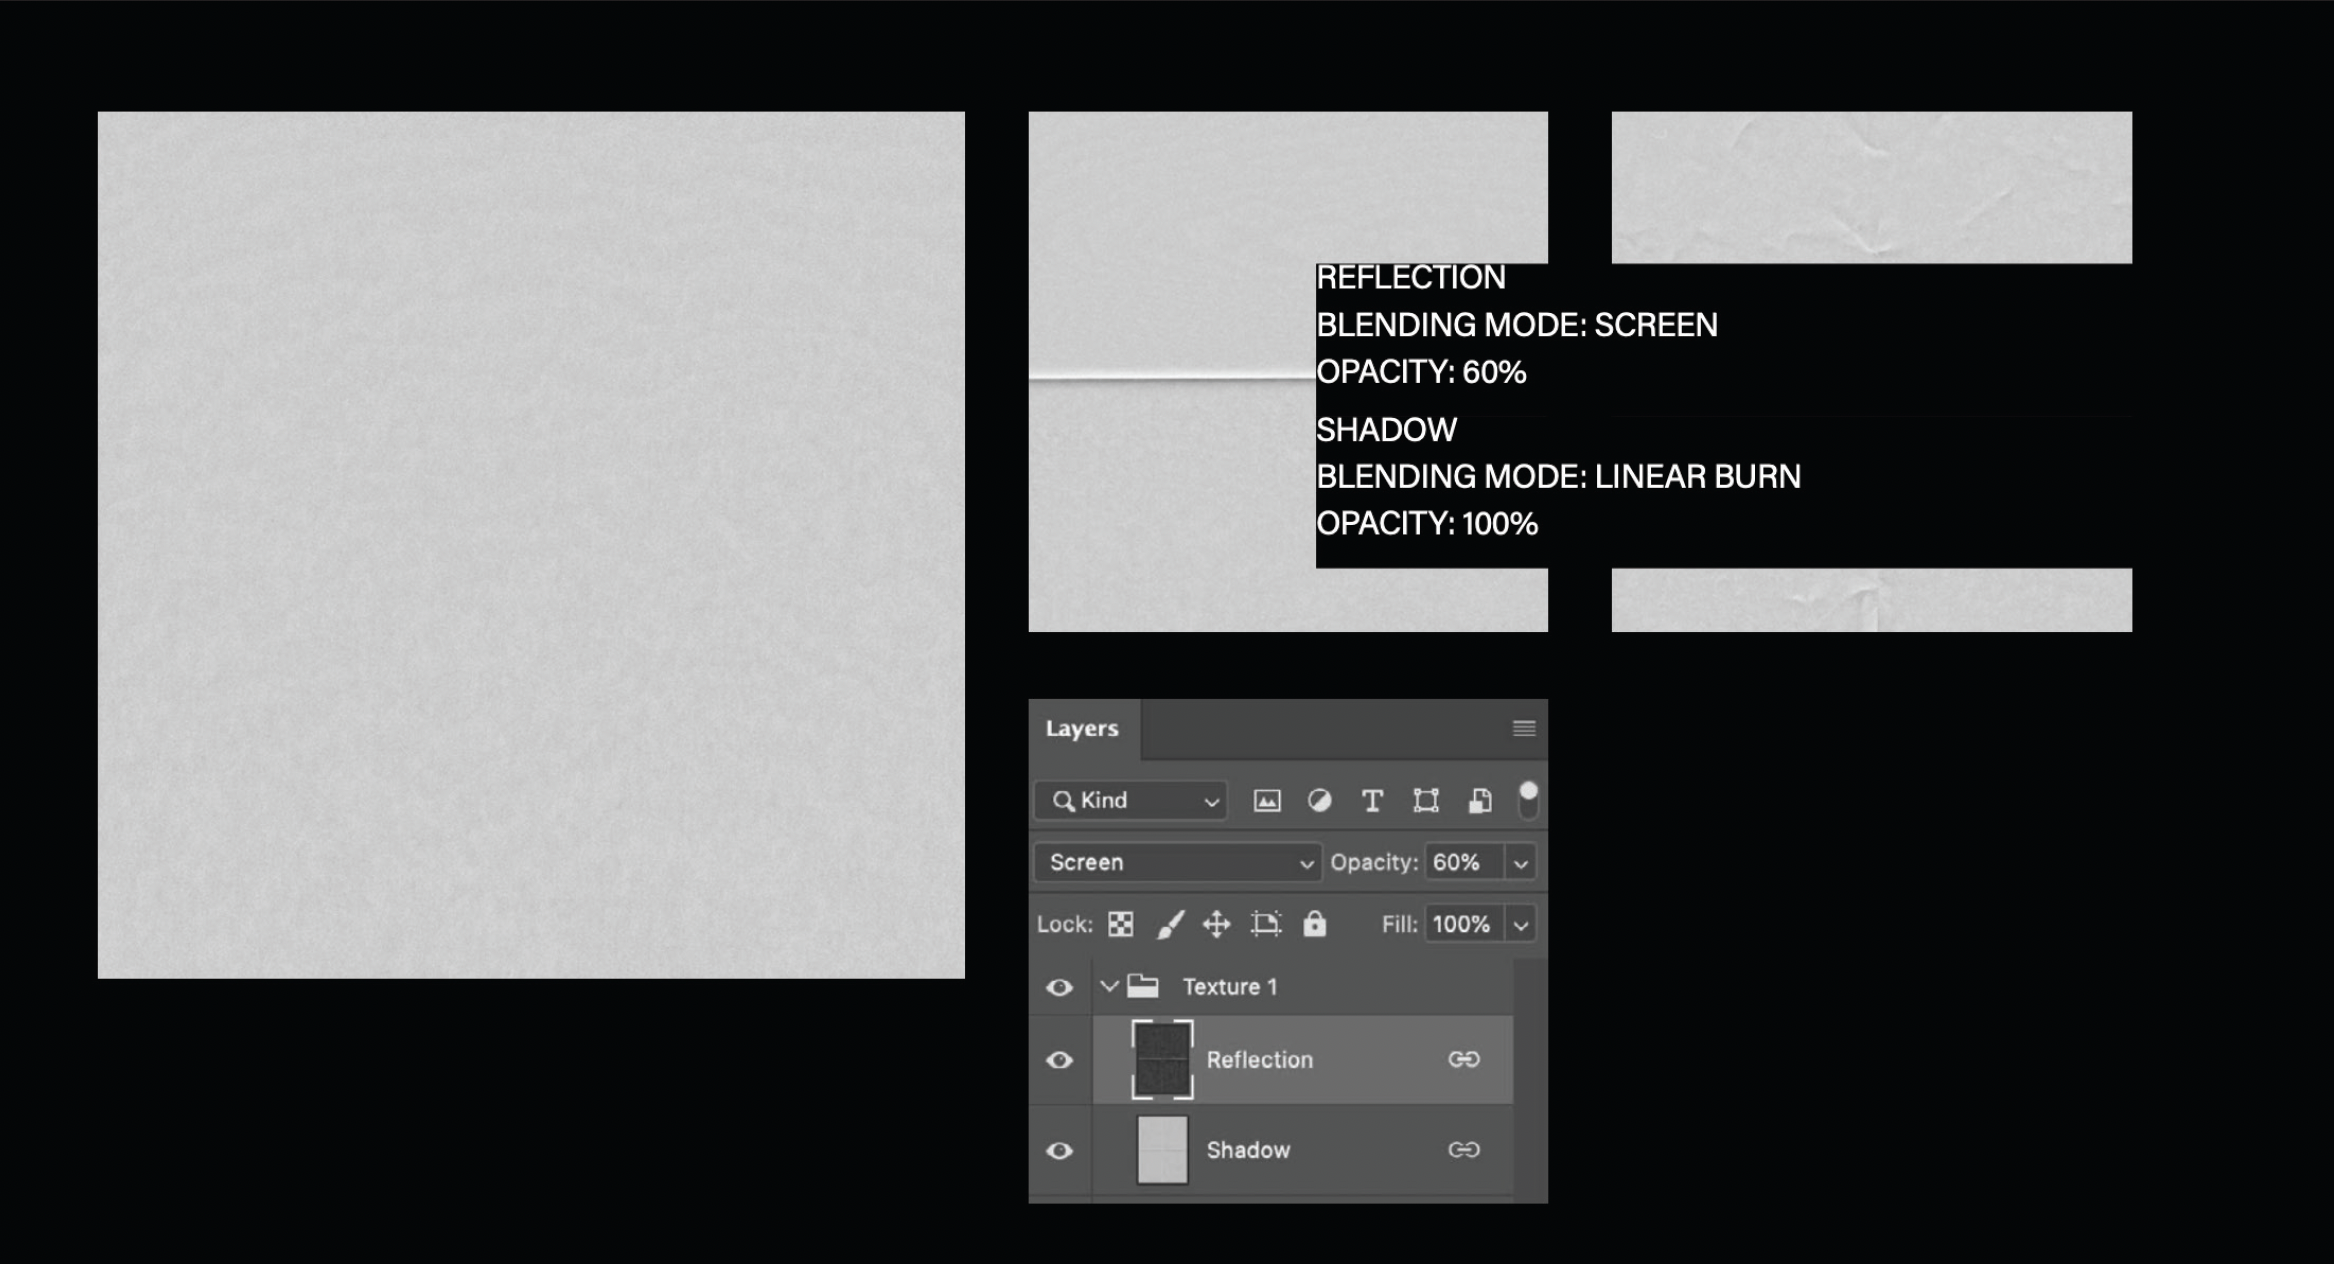The width and height of the screenshot is (2334, 1264).
Task: Lock image pixels with the brush icon
Action: pos(1169,924)
